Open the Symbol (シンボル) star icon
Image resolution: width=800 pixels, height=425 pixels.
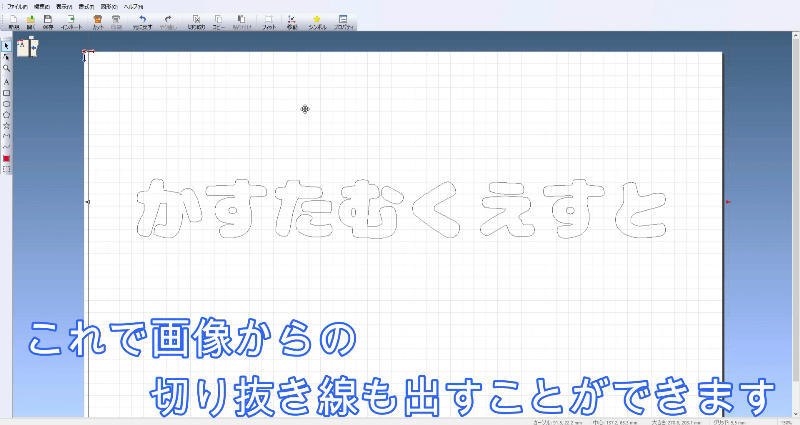[x=317, y=22]
